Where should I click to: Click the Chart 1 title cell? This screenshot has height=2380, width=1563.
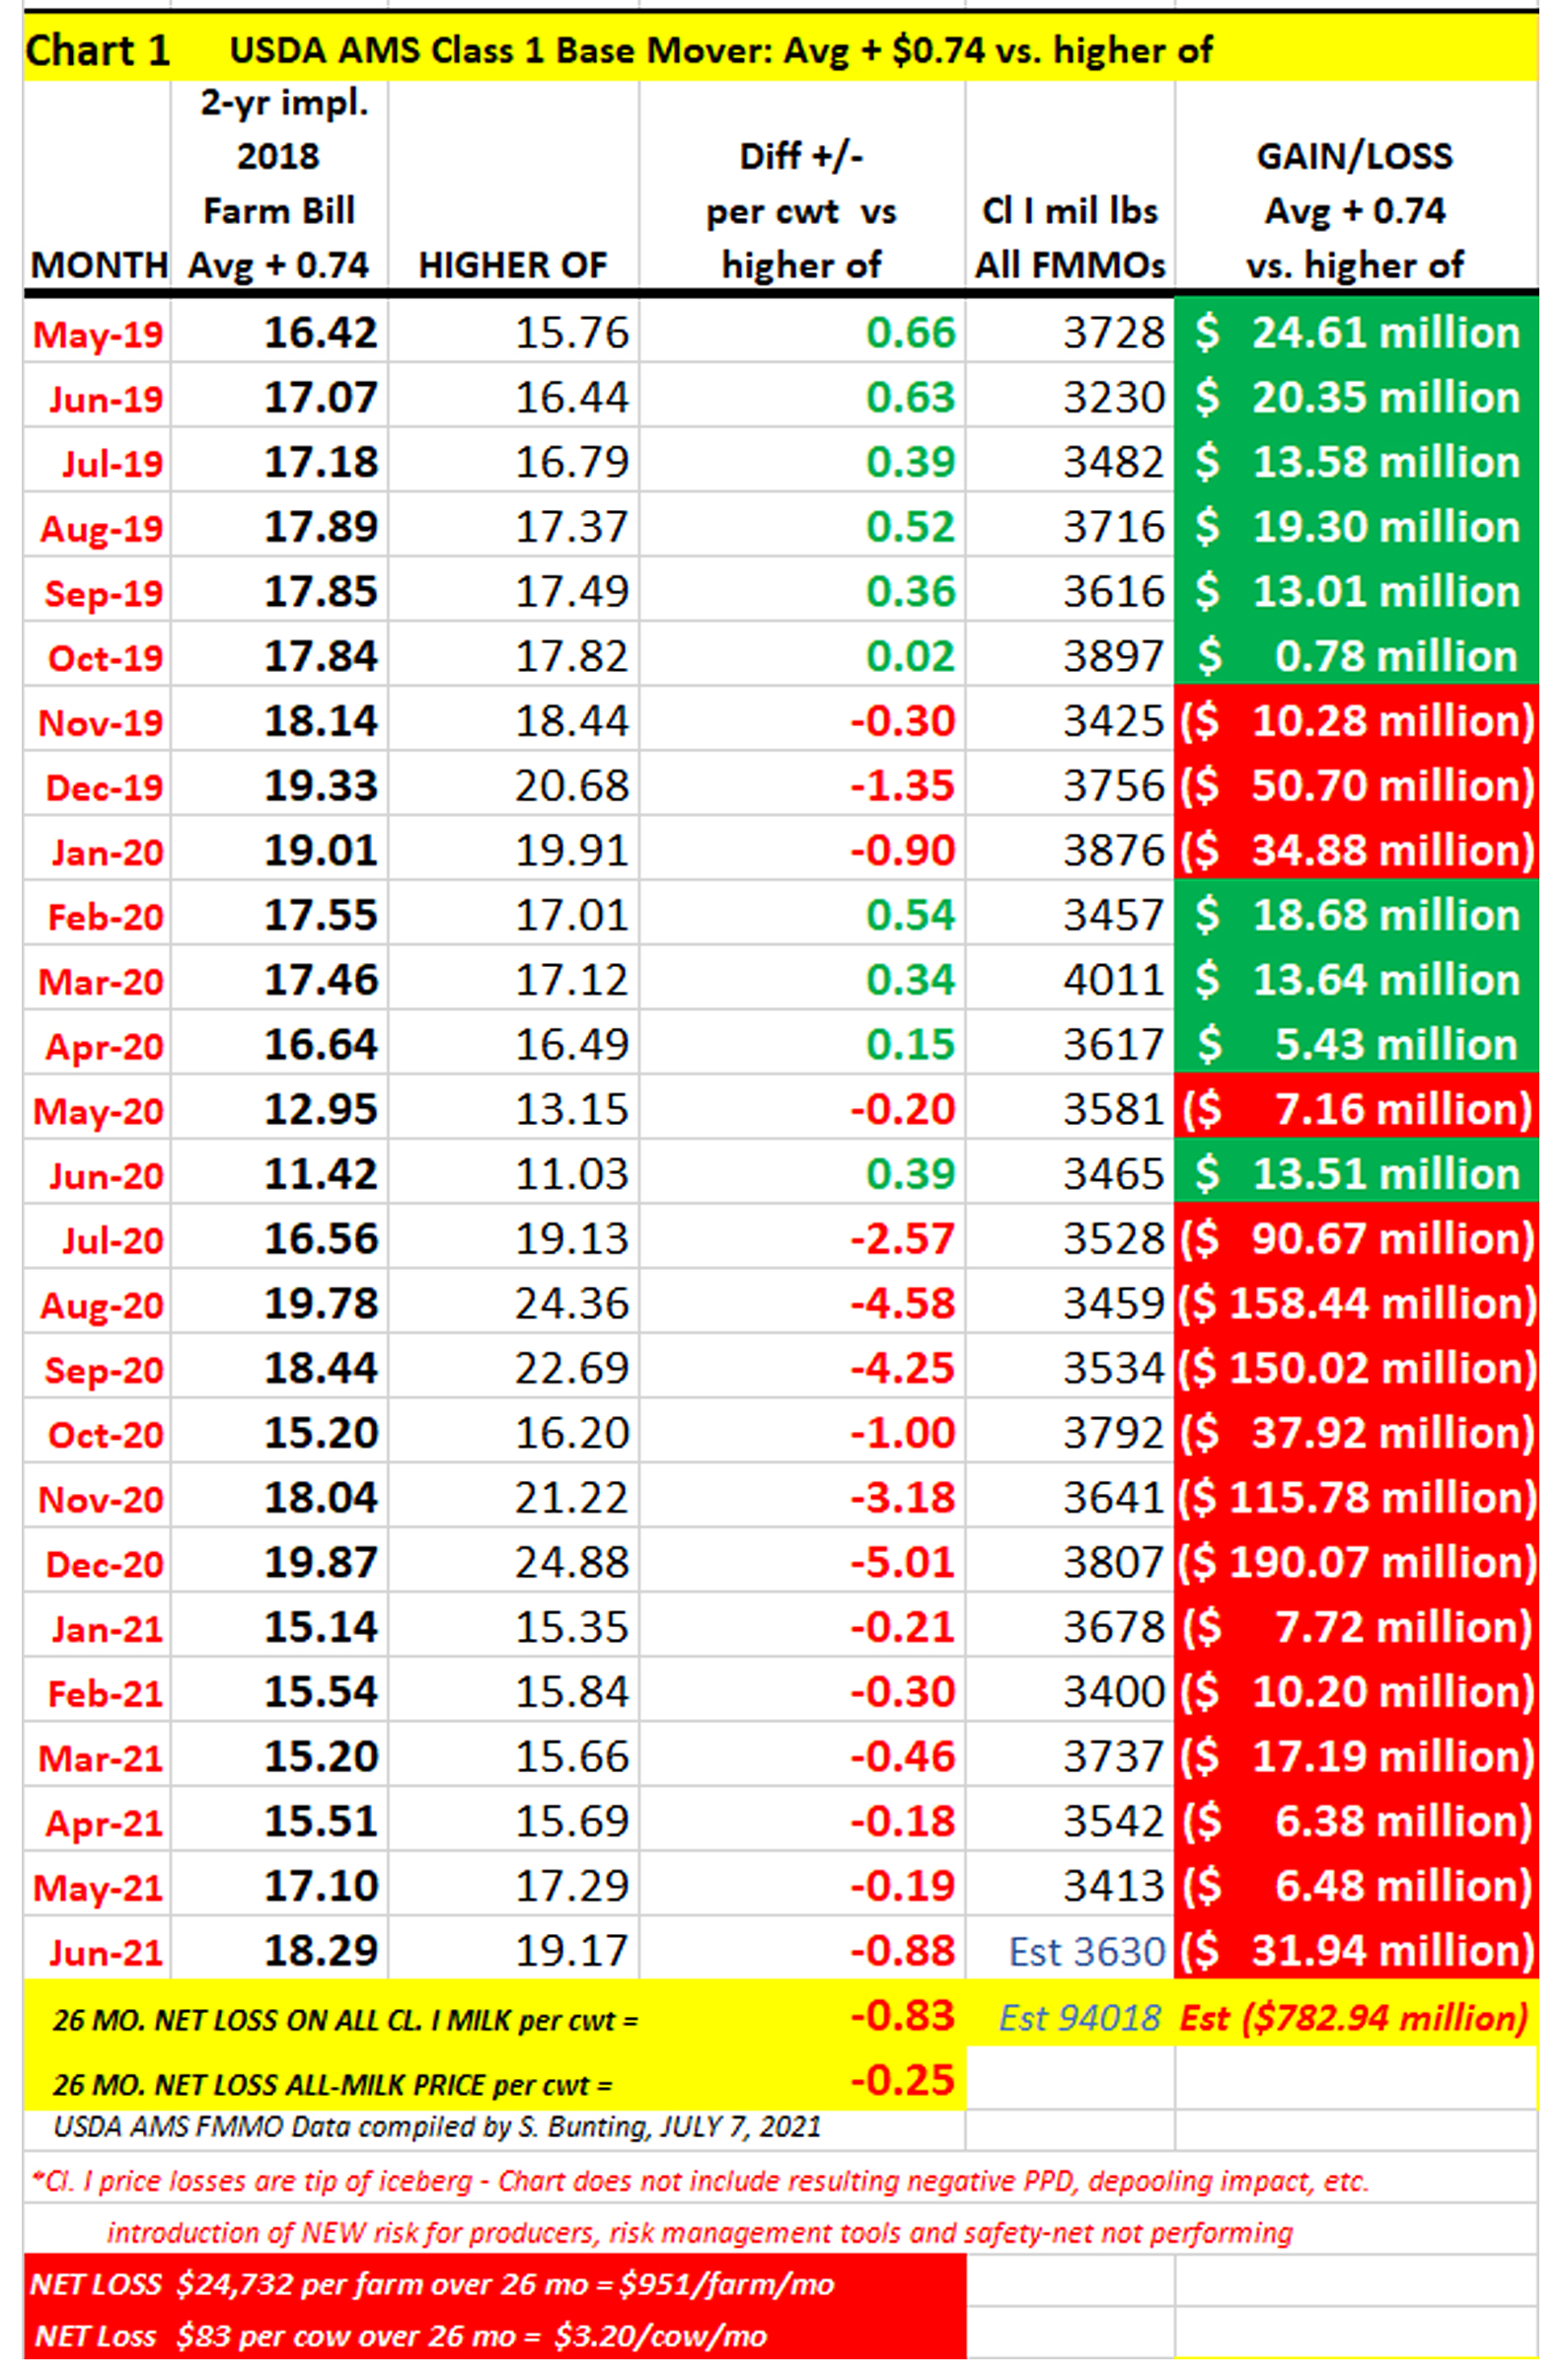tap(97, 50)
